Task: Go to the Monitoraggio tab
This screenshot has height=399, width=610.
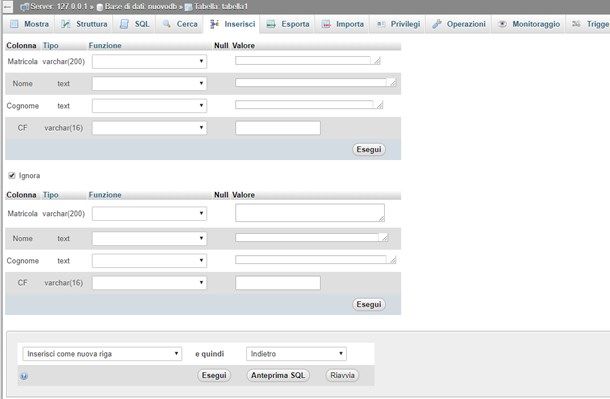Action: coord(529,24)
